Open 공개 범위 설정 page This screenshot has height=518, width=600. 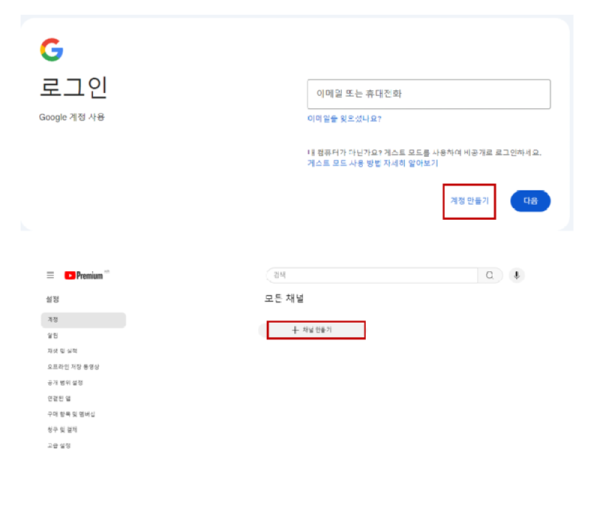click(x=65, y=382)
